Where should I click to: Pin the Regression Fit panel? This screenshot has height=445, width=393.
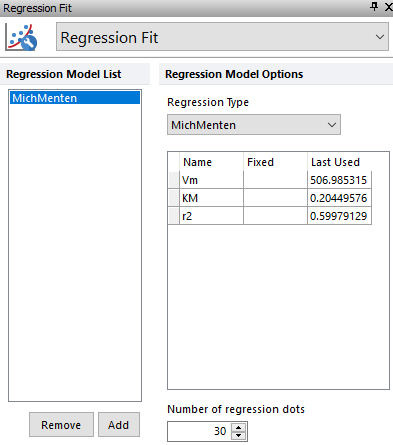[x=374, y=6]
